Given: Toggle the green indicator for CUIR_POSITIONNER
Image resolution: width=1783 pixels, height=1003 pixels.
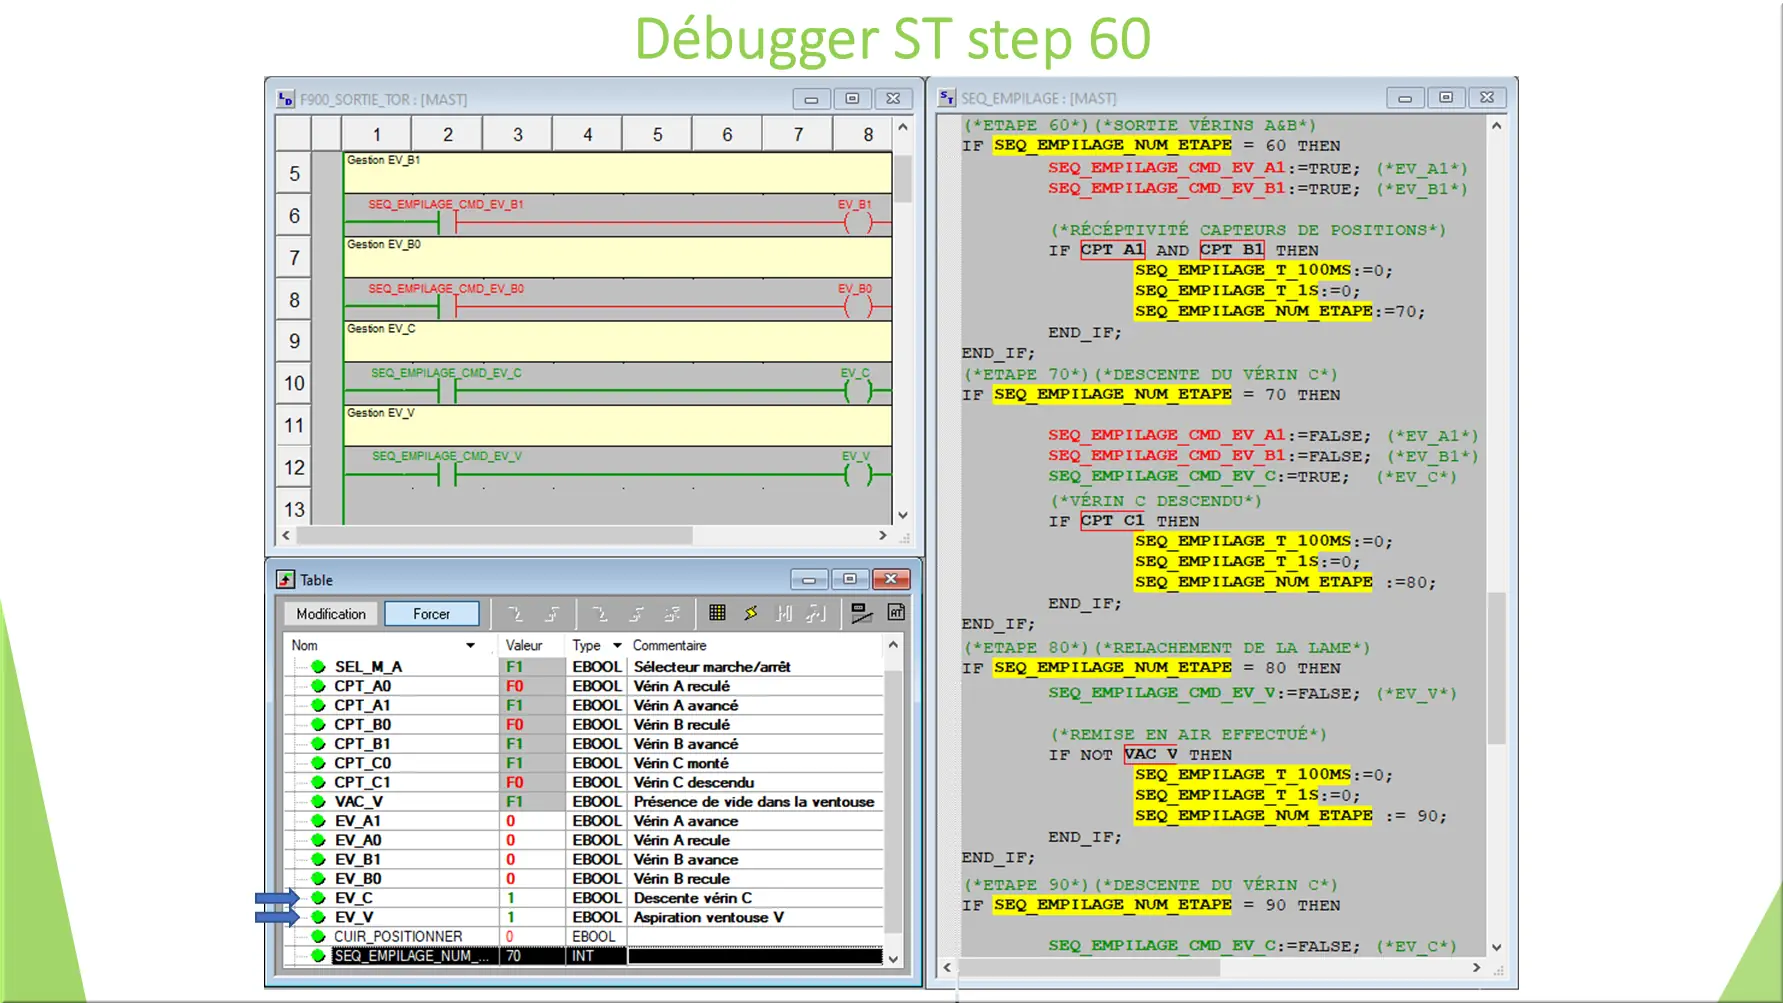Looking at the screenshot, I should coord(318,936).
